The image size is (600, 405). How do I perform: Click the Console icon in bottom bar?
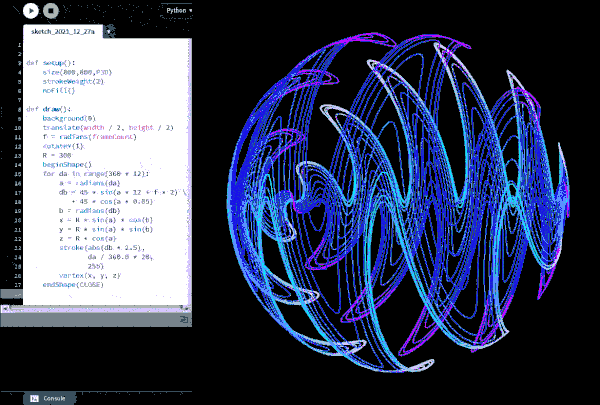[x=34, y=398]
